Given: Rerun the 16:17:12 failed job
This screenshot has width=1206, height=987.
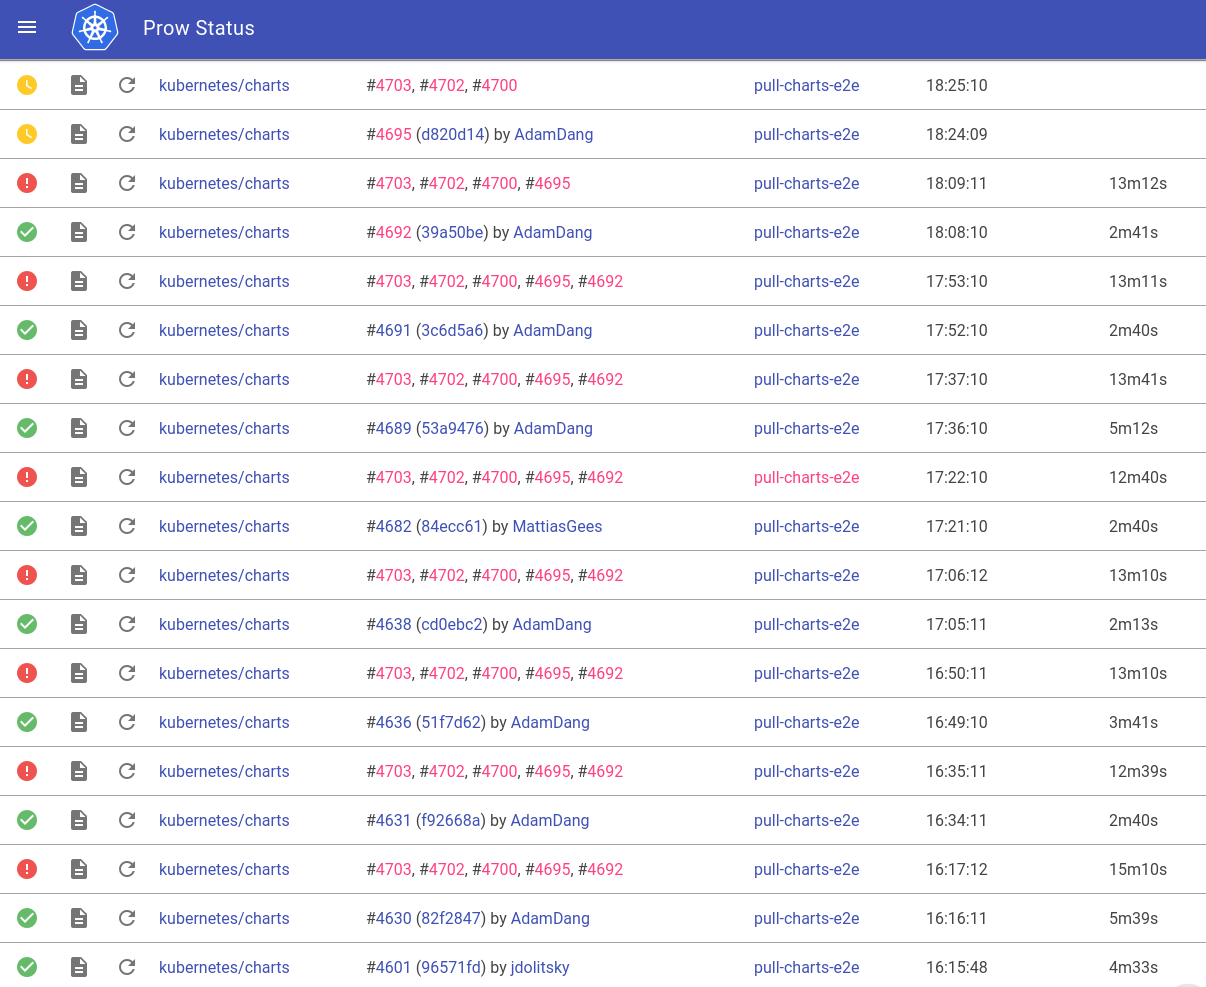Looking at the screenshot, I should 127,869.
